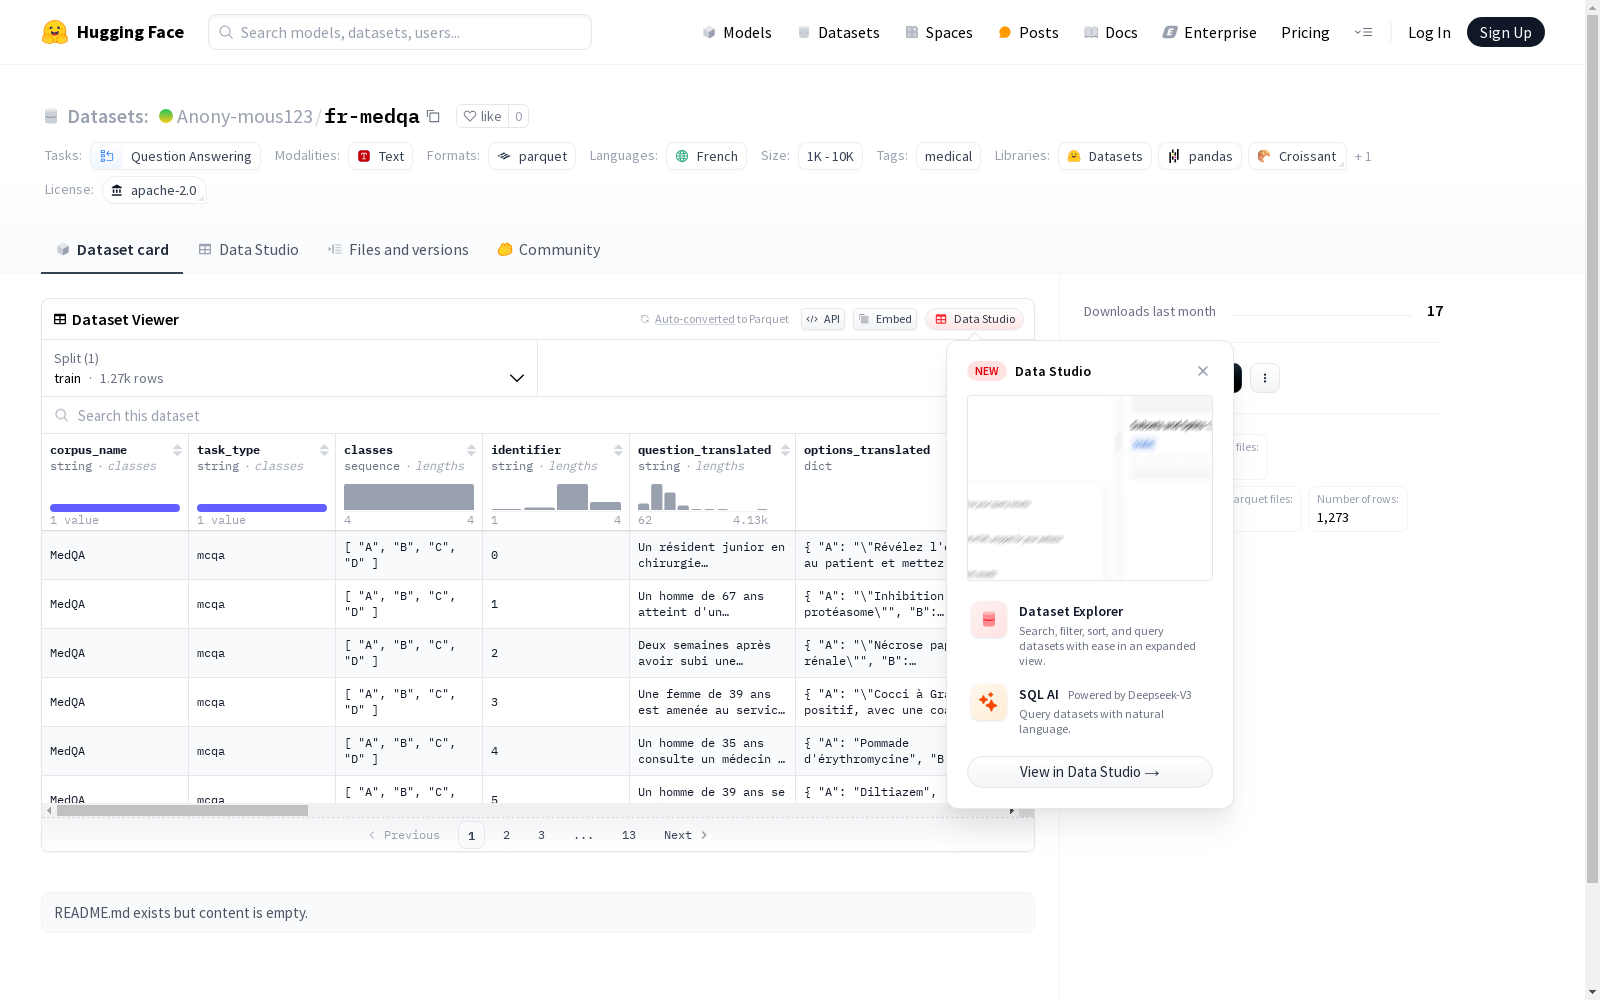Open the Question Answering task tag
This screenshot has height=1000, width=1600.
click(176, 156)
